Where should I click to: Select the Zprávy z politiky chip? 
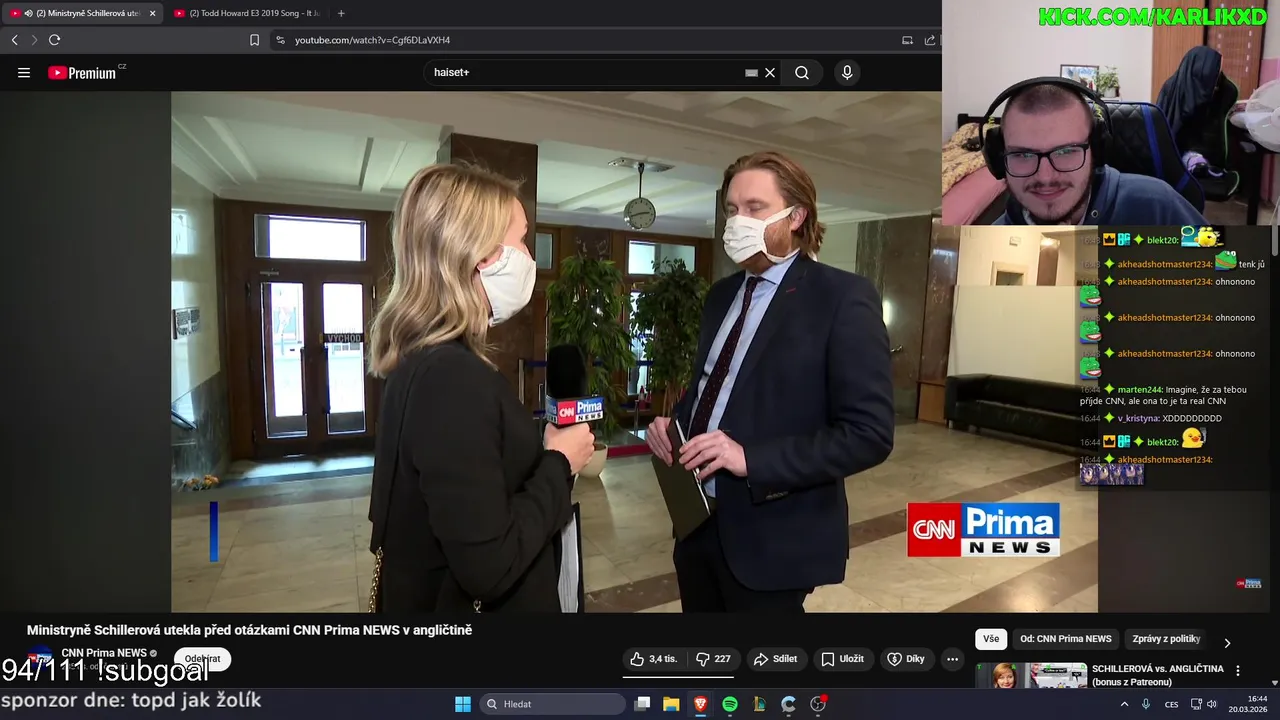coord(1166,639)
